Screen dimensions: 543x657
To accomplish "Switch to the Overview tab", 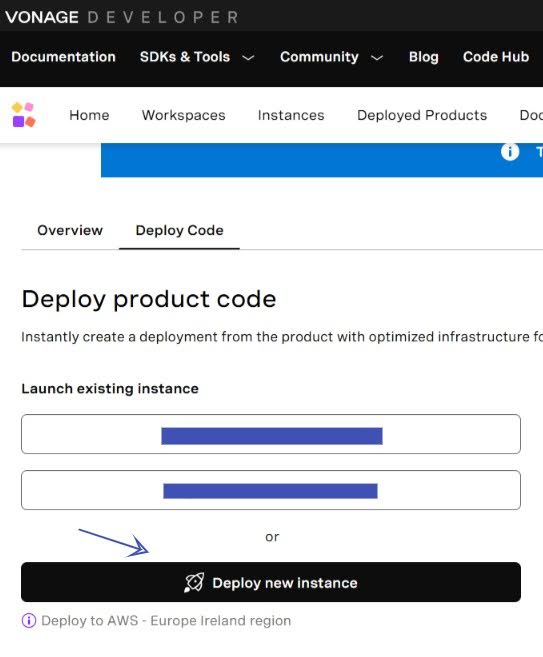I will point(70,230).
